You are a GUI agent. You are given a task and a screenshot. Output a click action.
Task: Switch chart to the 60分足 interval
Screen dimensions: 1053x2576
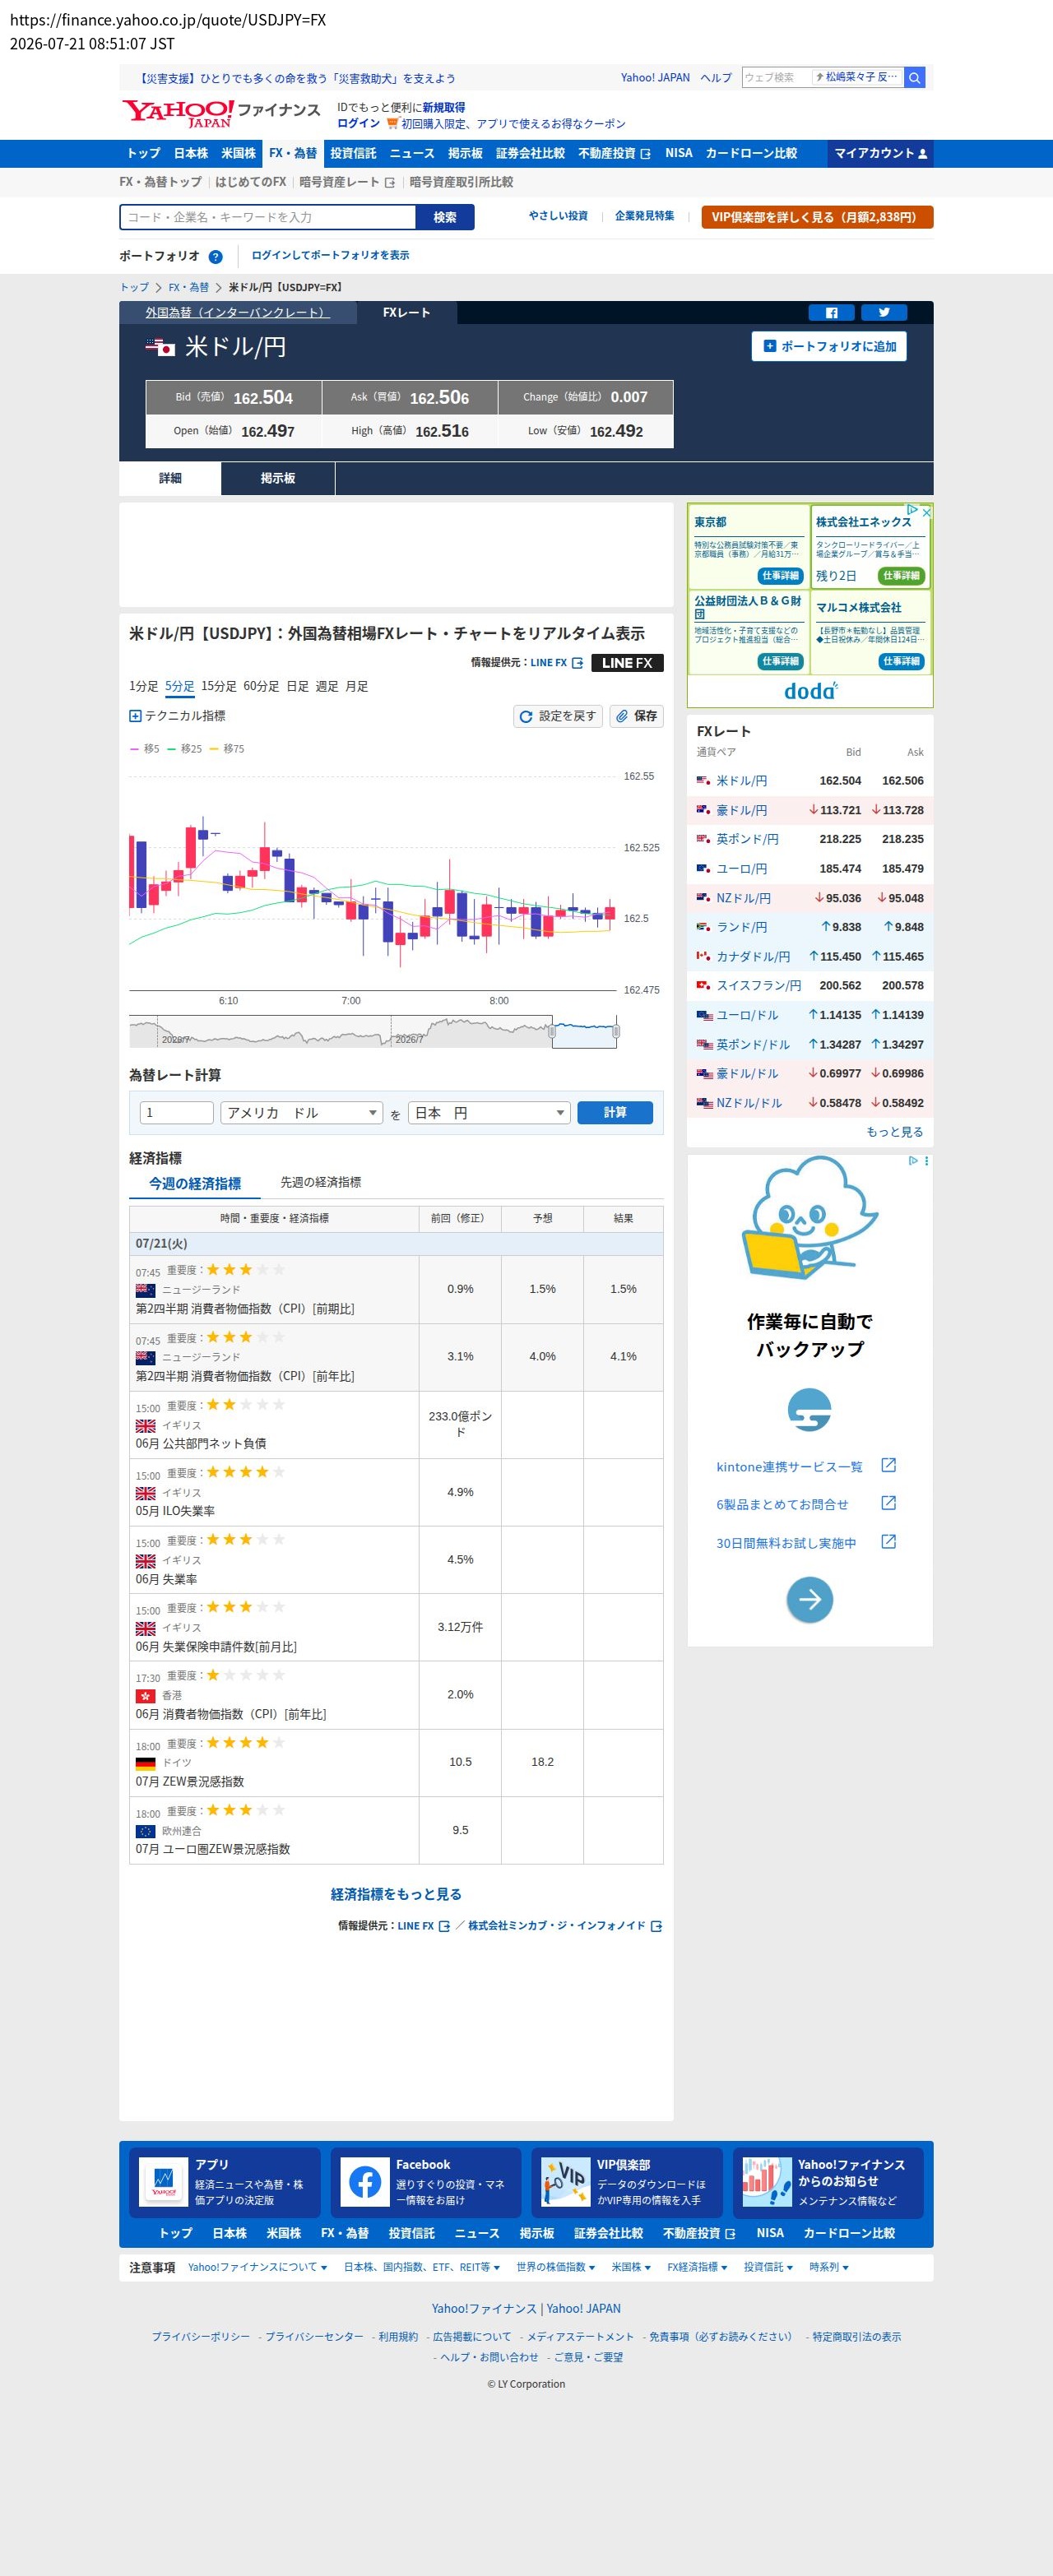coord(261,686)
